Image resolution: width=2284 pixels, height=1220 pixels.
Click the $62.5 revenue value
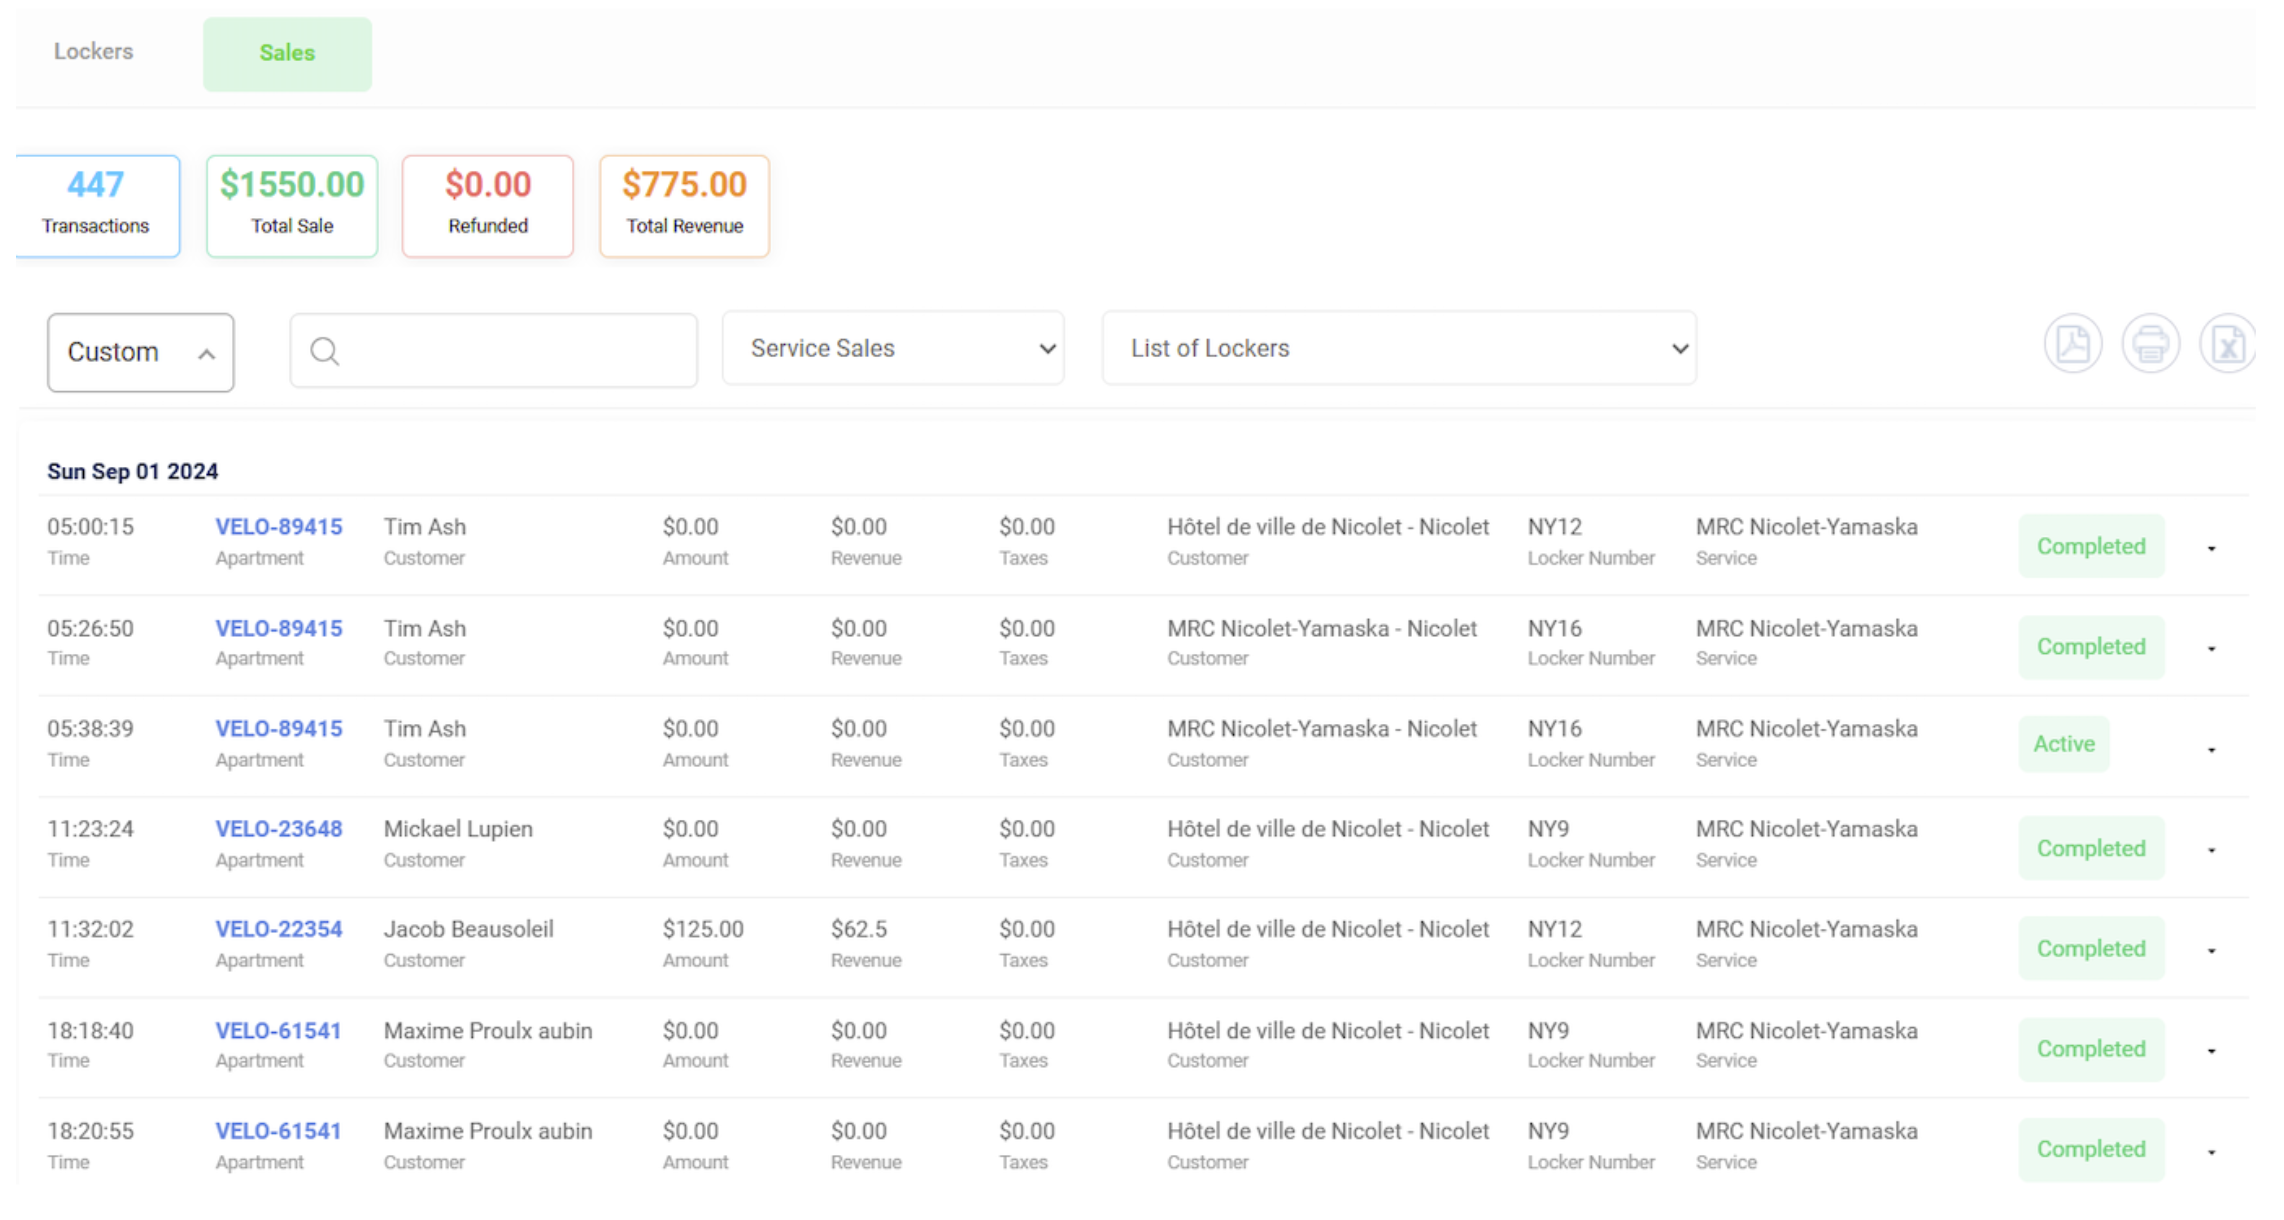tap(859, 929)
